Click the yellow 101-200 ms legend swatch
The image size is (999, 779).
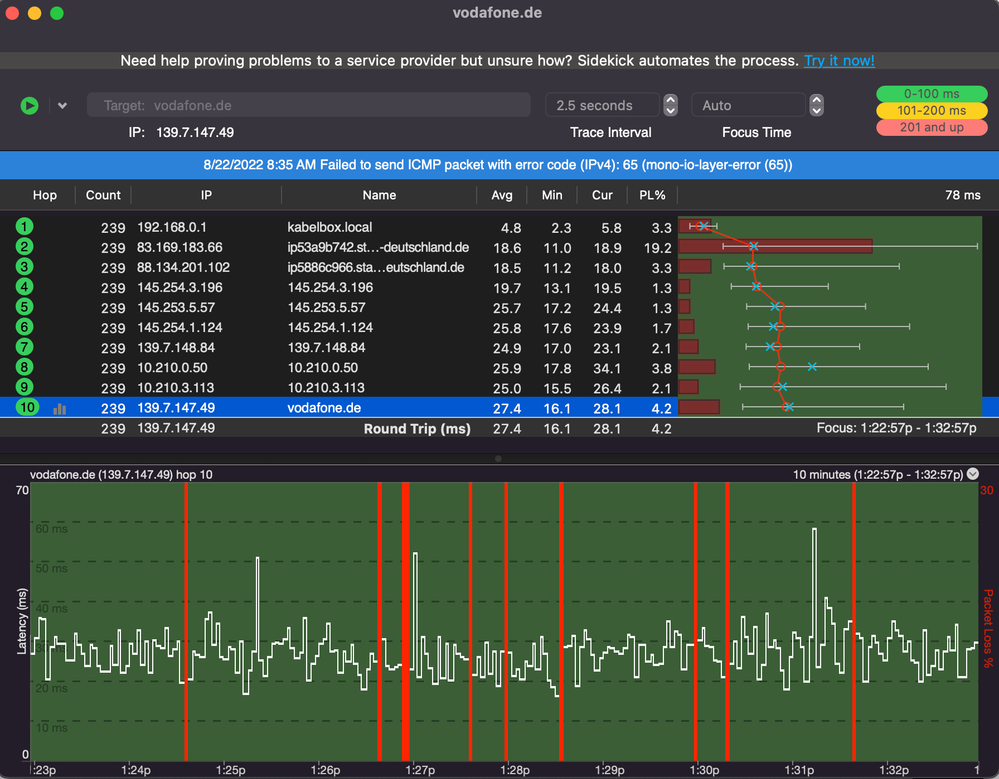(x=931, y=110)
